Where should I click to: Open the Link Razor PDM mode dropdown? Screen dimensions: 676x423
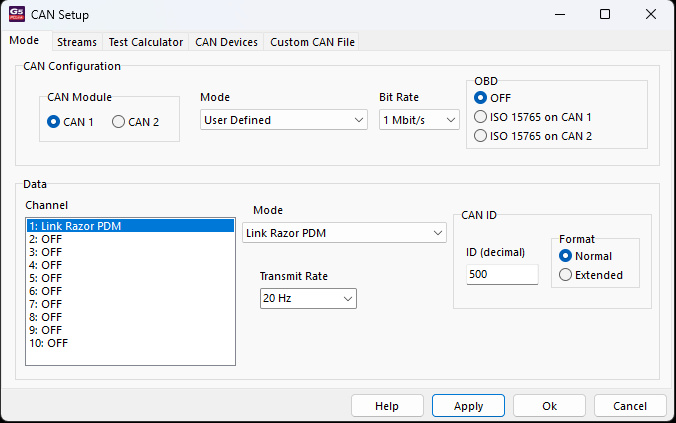coord(344,233)
